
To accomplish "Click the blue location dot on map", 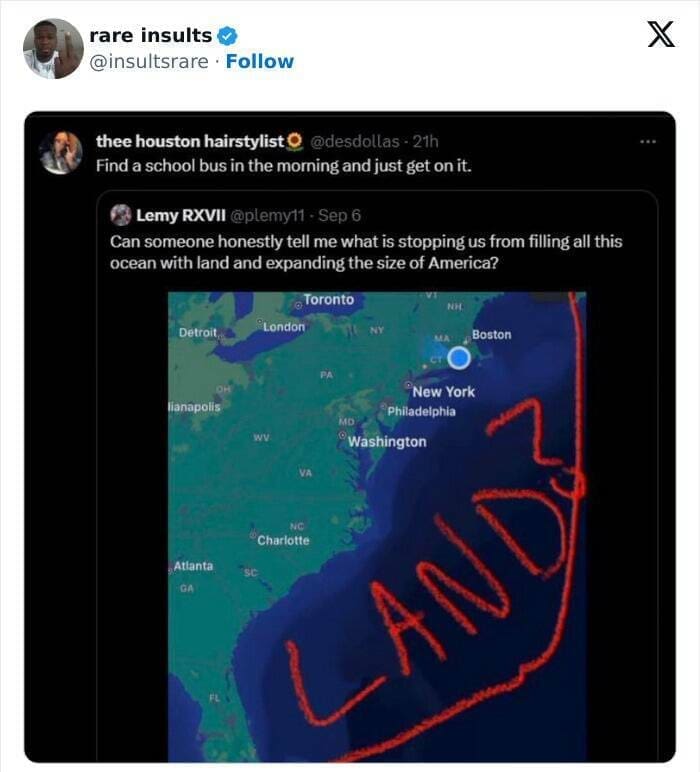I will point(459,357).
